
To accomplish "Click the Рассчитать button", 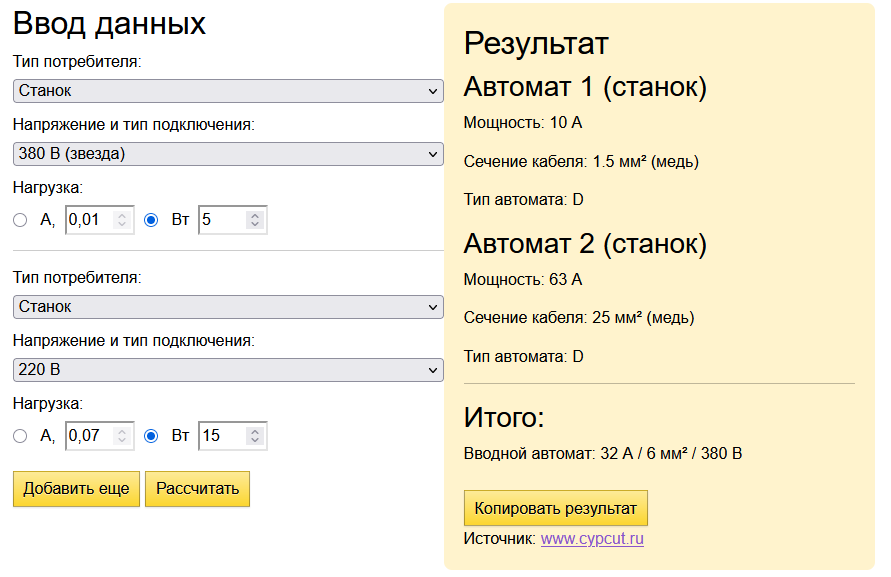I will [197, 489].
